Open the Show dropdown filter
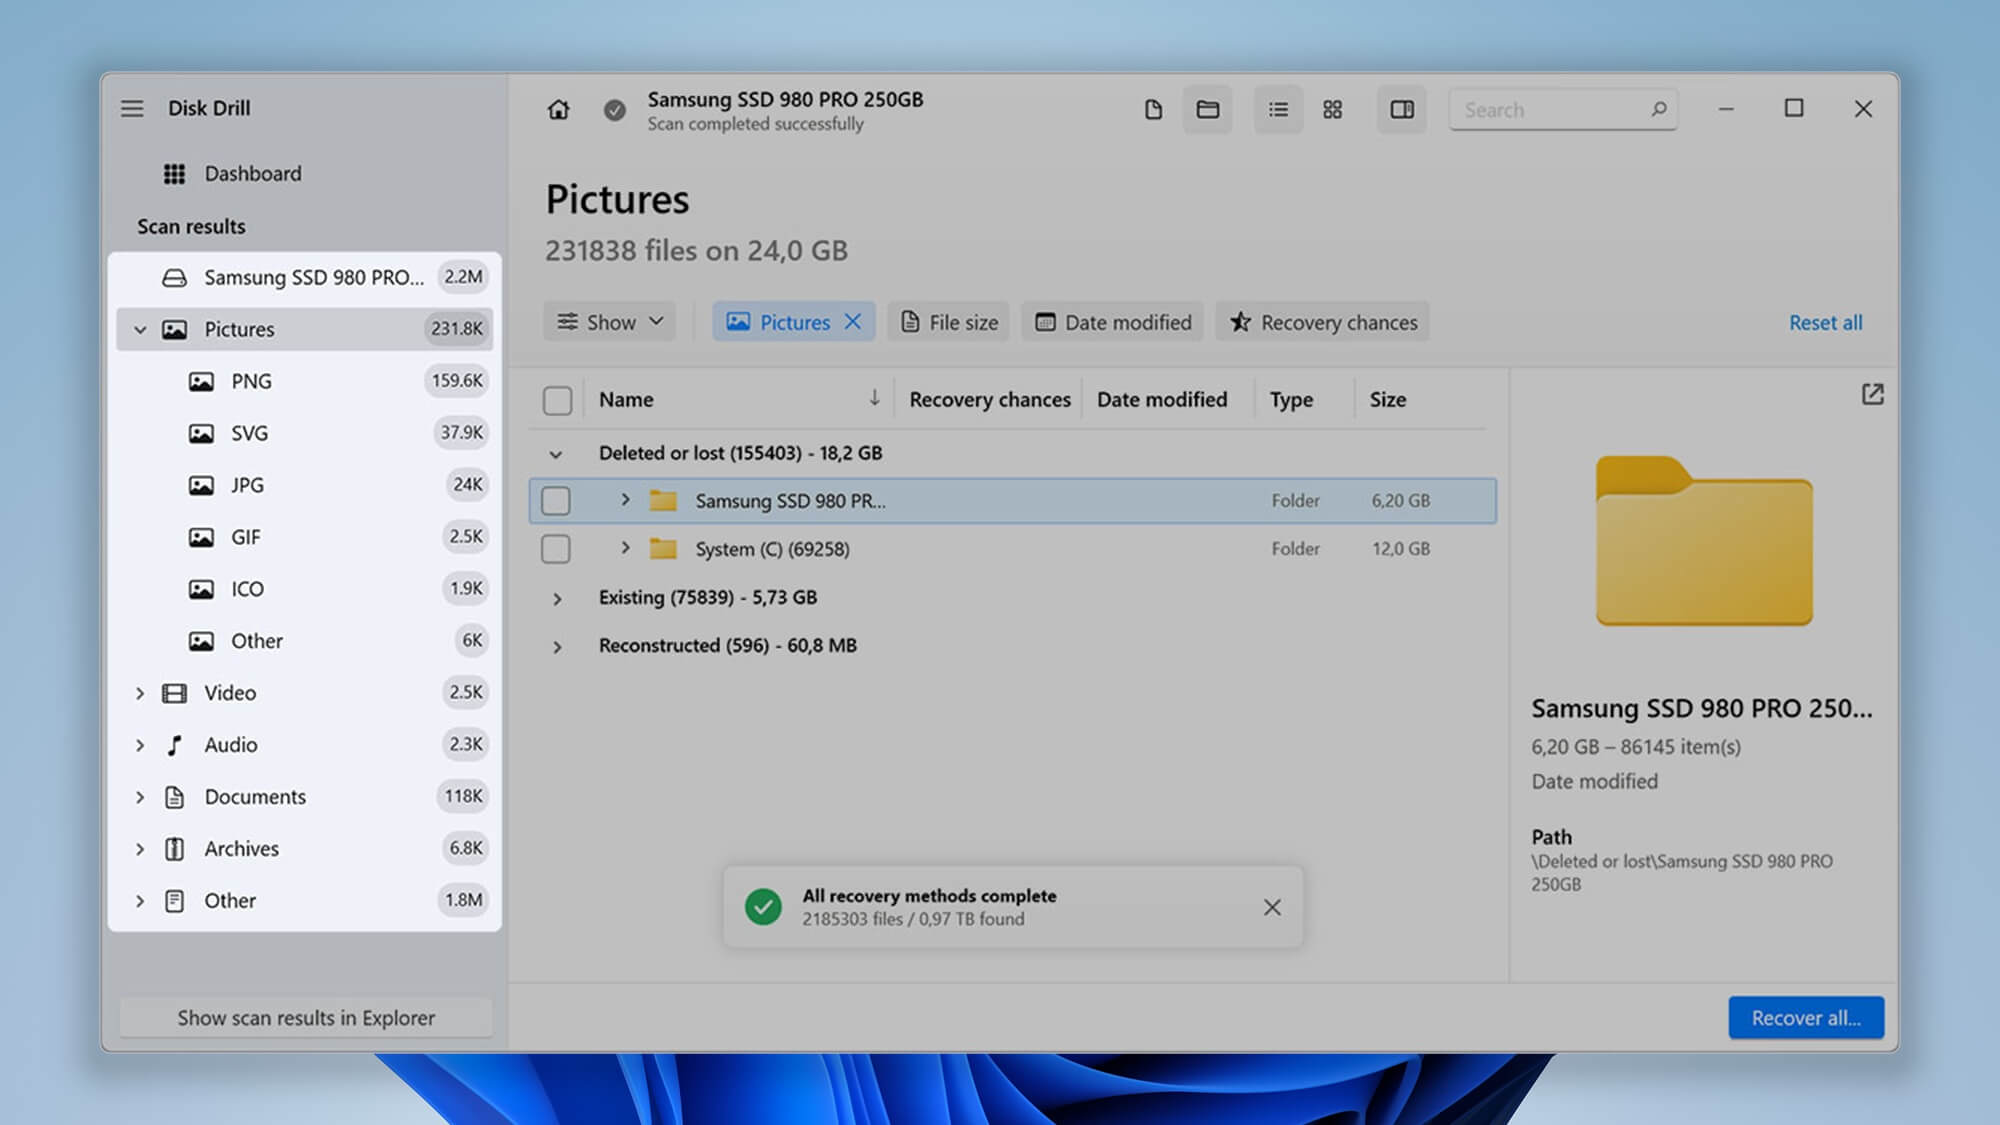 point(610,322)
